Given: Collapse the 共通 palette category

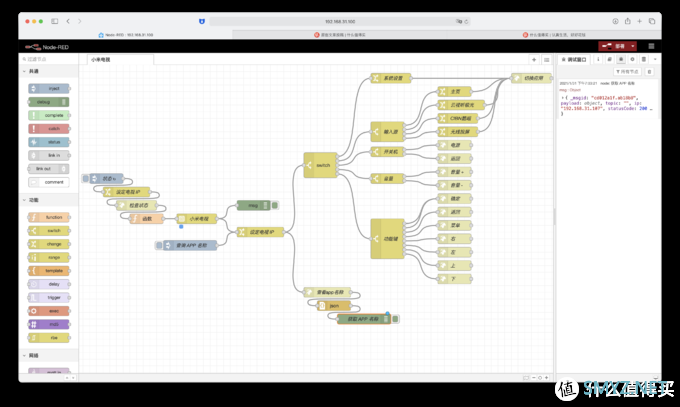Looking at the screenshot, I should 35,73.
